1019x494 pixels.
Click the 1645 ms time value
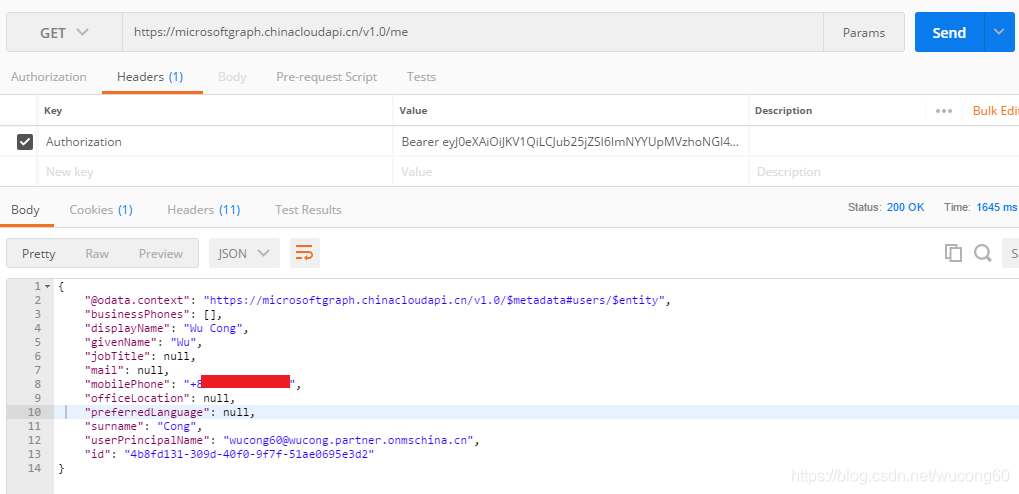(x=997, y=207)
